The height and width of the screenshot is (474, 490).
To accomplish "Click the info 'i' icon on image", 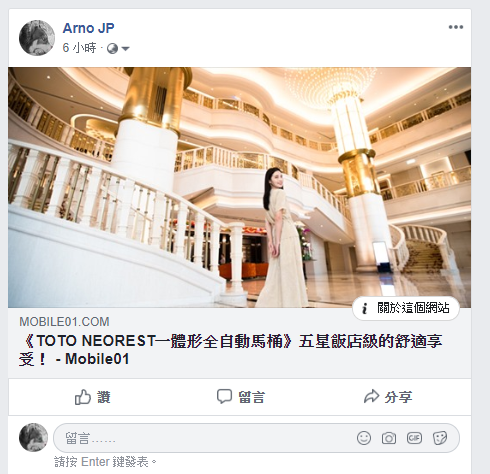I will point(365,308).
